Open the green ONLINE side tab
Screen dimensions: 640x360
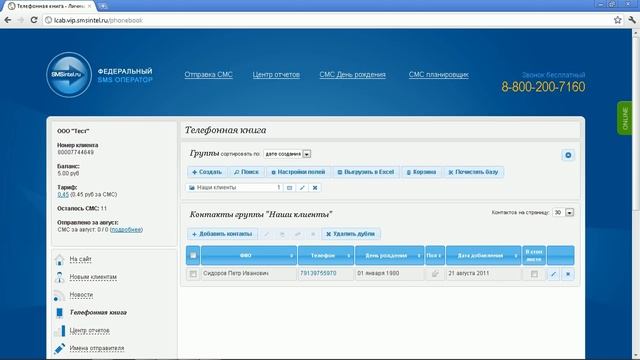[624, 118]
